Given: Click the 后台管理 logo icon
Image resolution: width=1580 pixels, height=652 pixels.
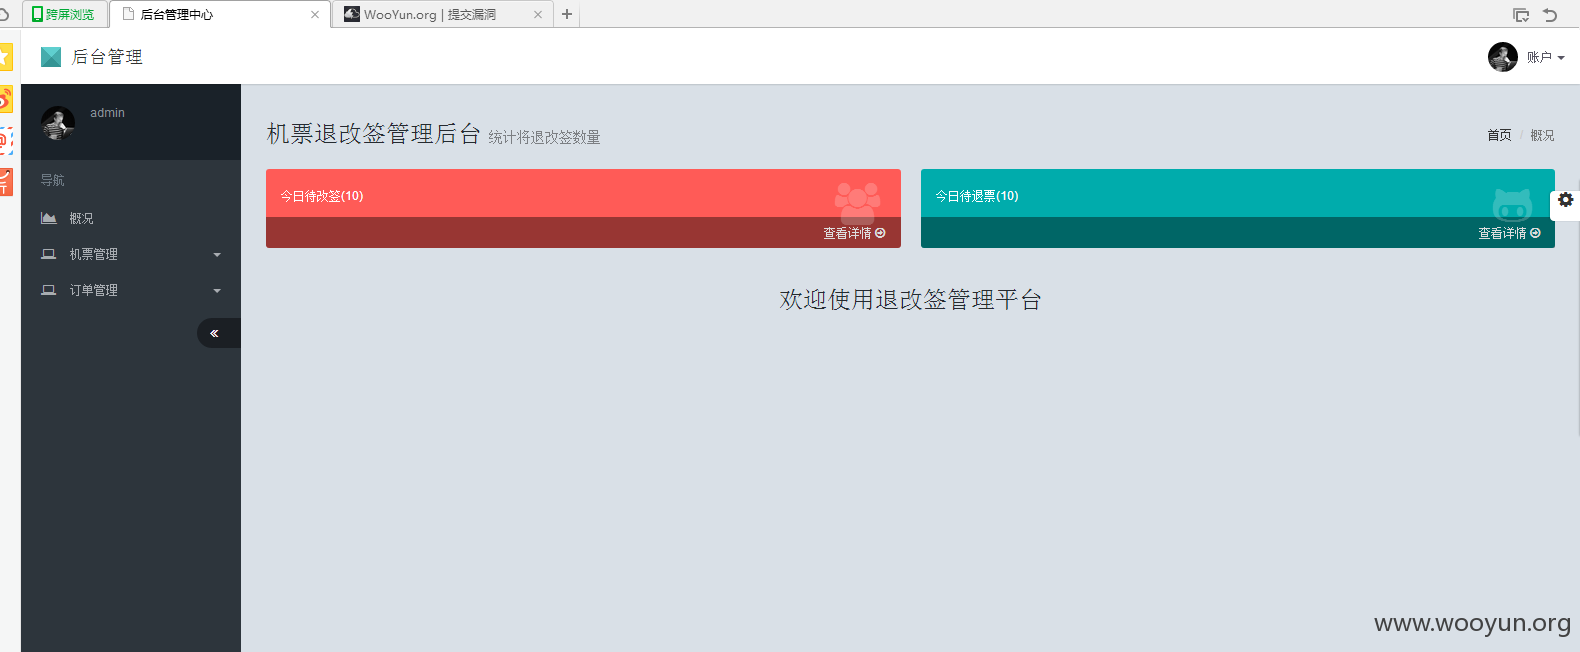Looking at the screenshot, I should click(51, 57).
